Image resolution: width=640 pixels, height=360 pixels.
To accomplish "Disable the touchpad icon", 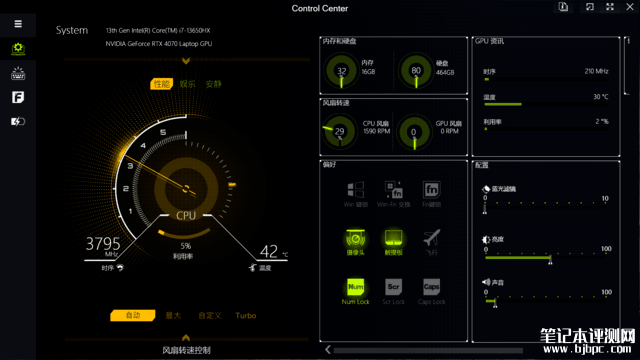I will point(393,238).
